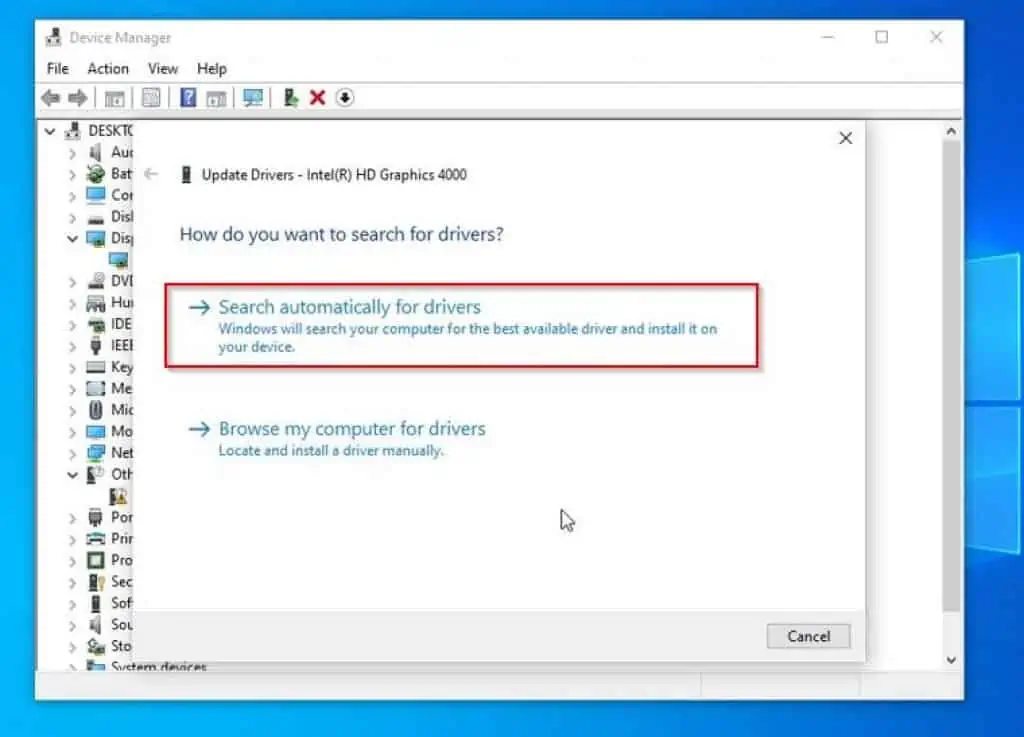Click the Cancel button
This screenshot has height=737, width=1024.
(x=808, y=636)
